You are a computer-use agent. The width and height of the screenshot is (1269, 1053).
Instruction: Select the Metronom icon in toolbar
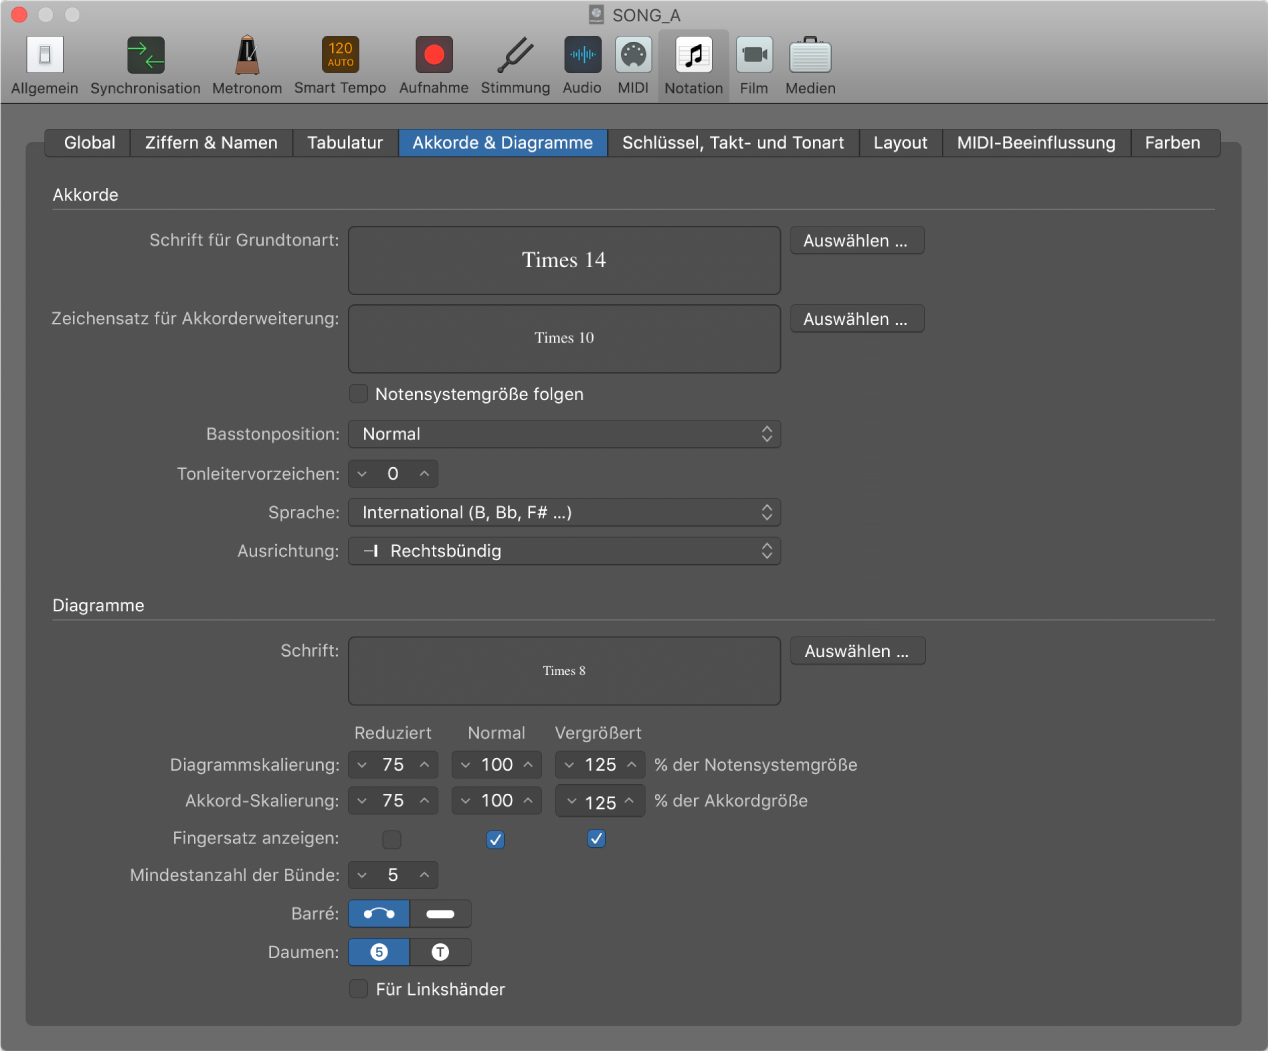coord(247,56)
